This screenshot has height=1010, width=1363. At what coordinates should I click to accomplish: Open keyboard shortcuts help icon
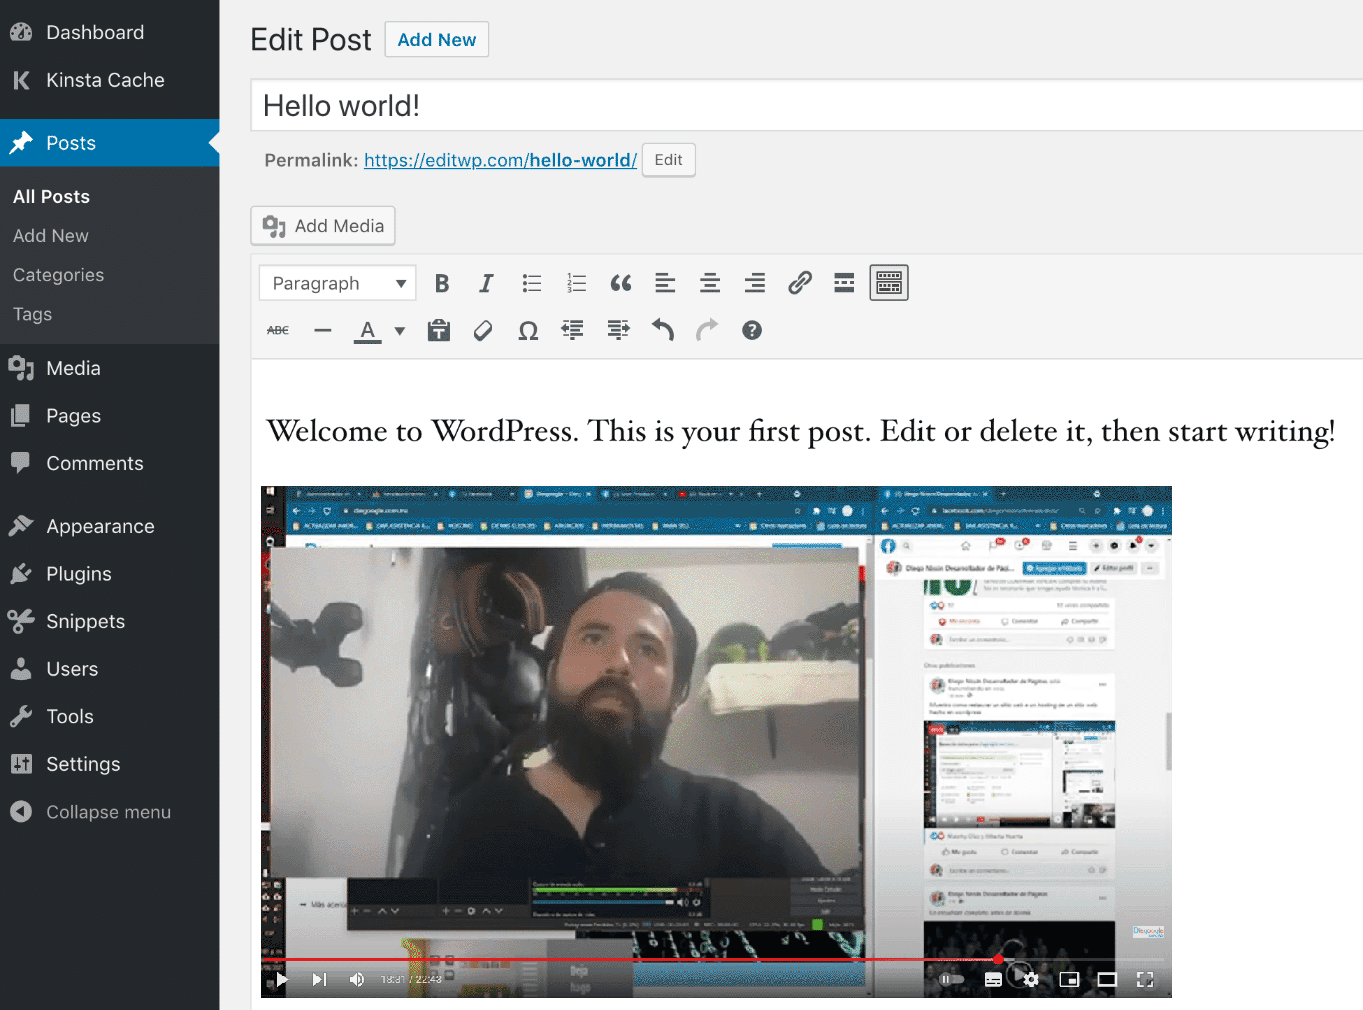tap(752, 330)
